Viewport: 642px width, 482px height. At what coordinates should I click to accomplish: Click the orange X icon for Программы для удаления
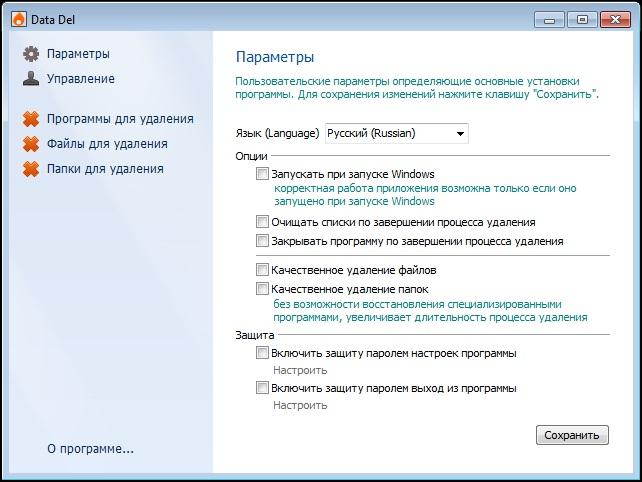[x=31, y=119]
